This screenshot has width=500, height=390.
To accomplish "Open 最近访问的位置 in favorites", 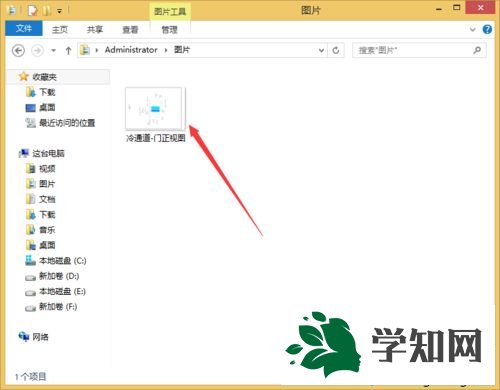I will (67, 123).
